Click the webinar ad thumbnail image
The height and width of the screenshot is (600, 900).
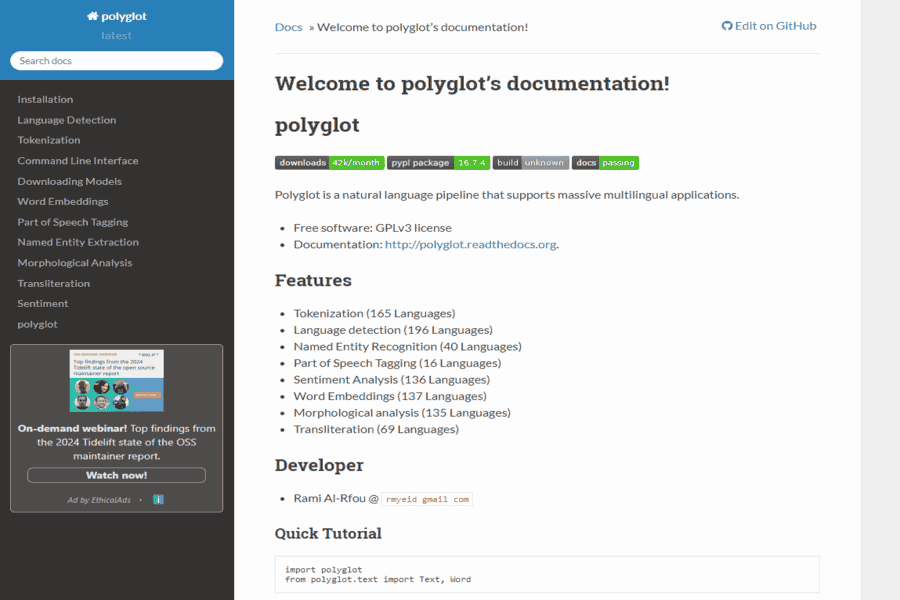point(117,381)
